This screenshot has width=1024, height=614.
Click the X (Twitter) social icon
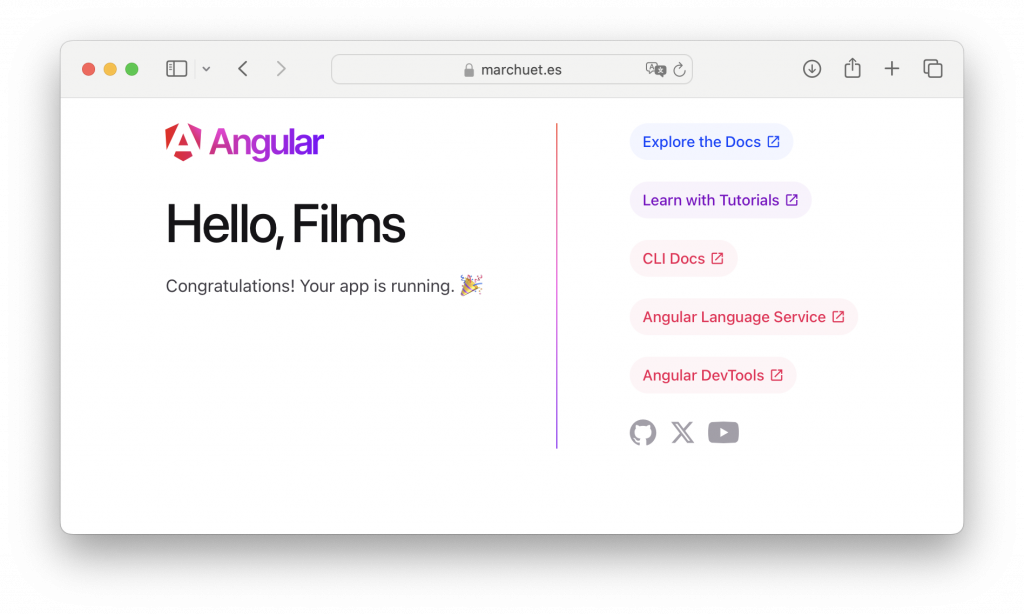point(683,432)
